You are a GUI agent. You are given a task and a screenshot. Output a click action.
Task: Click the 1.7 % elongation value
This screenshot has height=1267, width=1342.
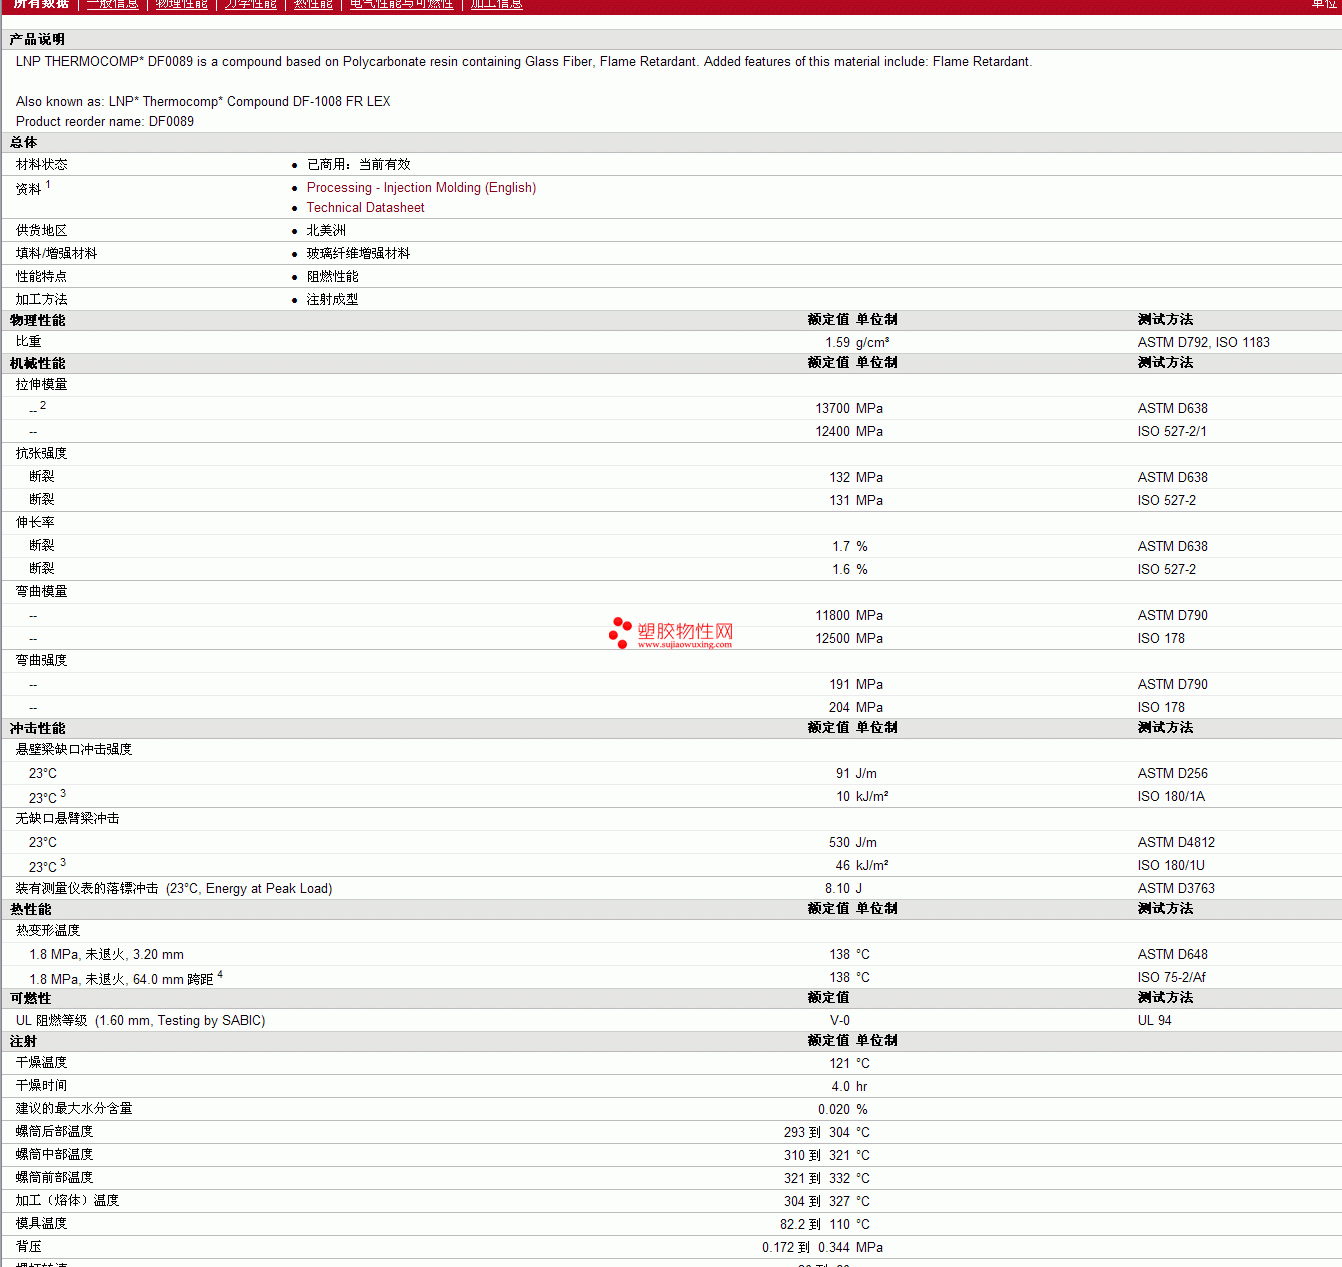click(850, 546)
